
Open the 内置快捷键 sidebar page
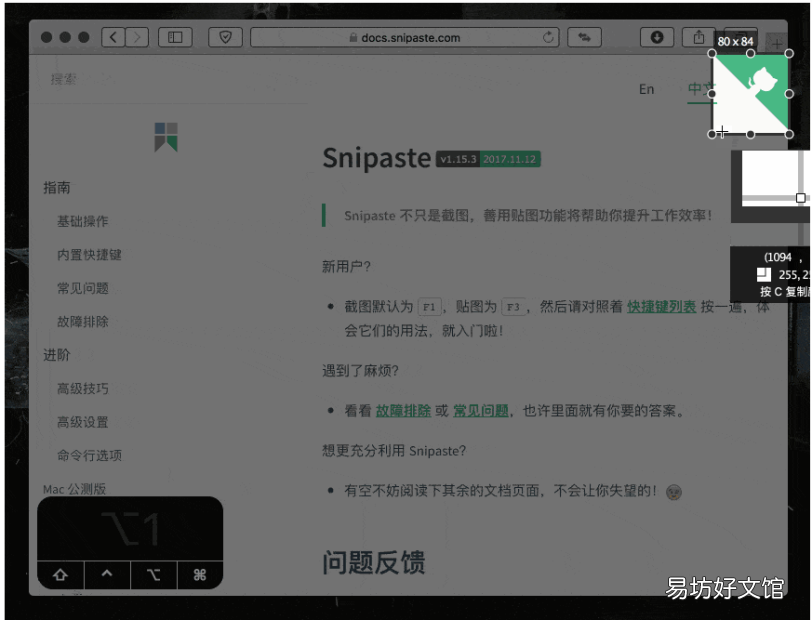click(89, 254)
